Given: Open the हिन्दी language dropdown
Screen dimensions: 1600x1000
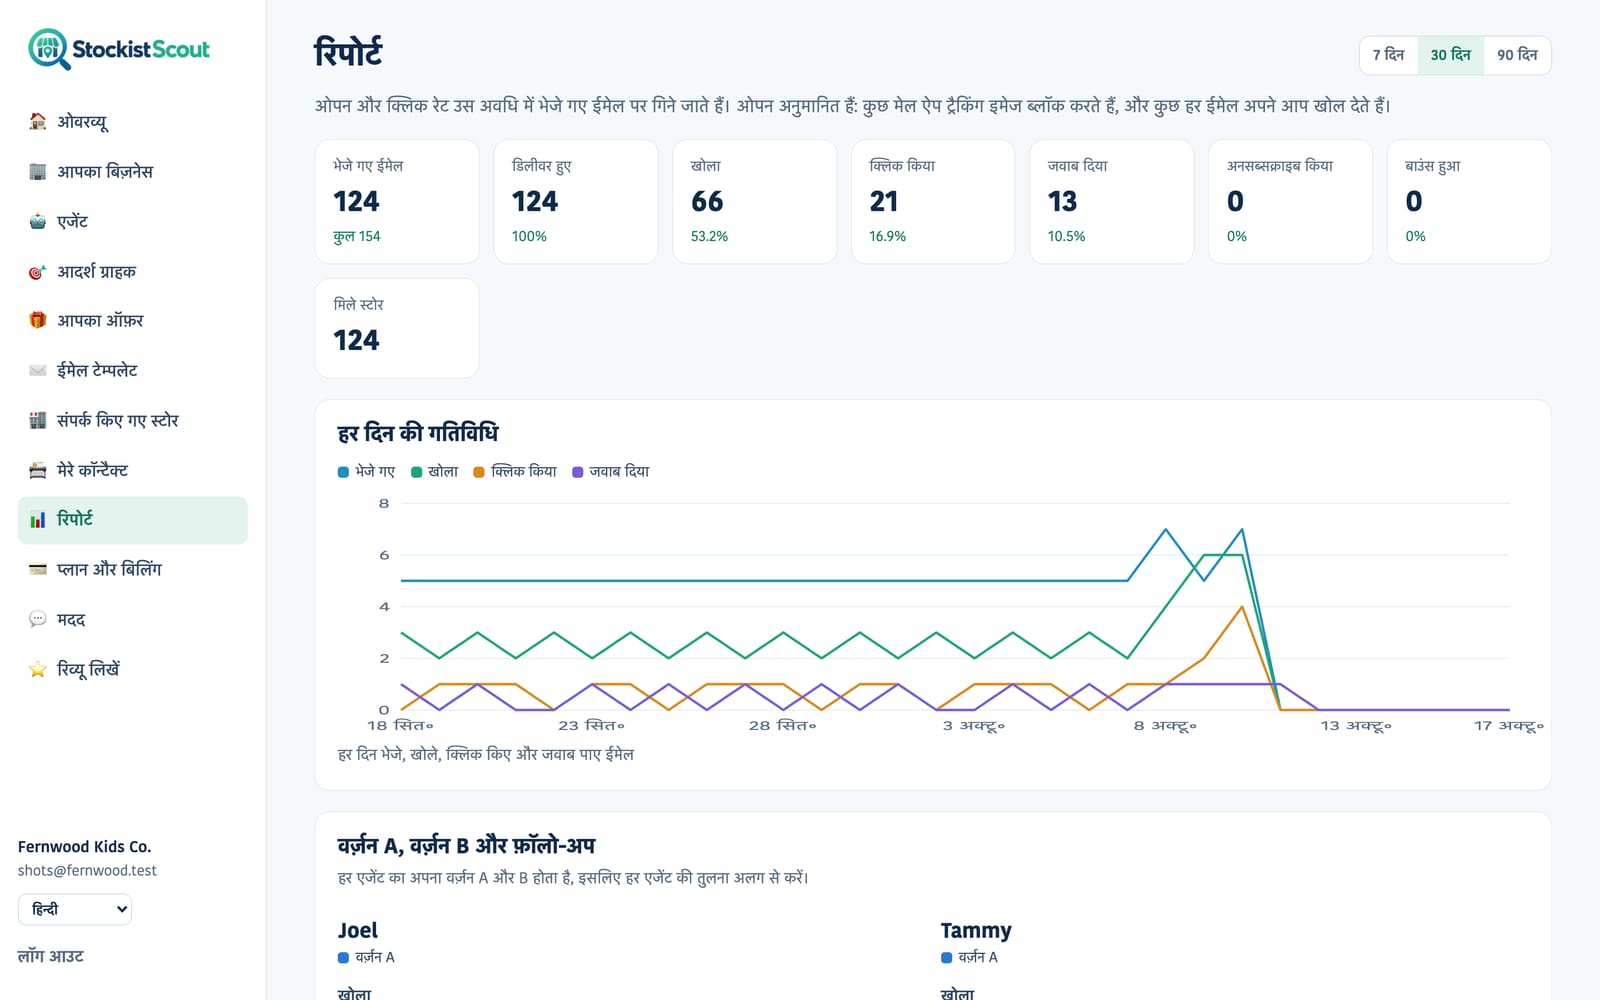Looking at the screenshot, I should (x=75, y=909).
